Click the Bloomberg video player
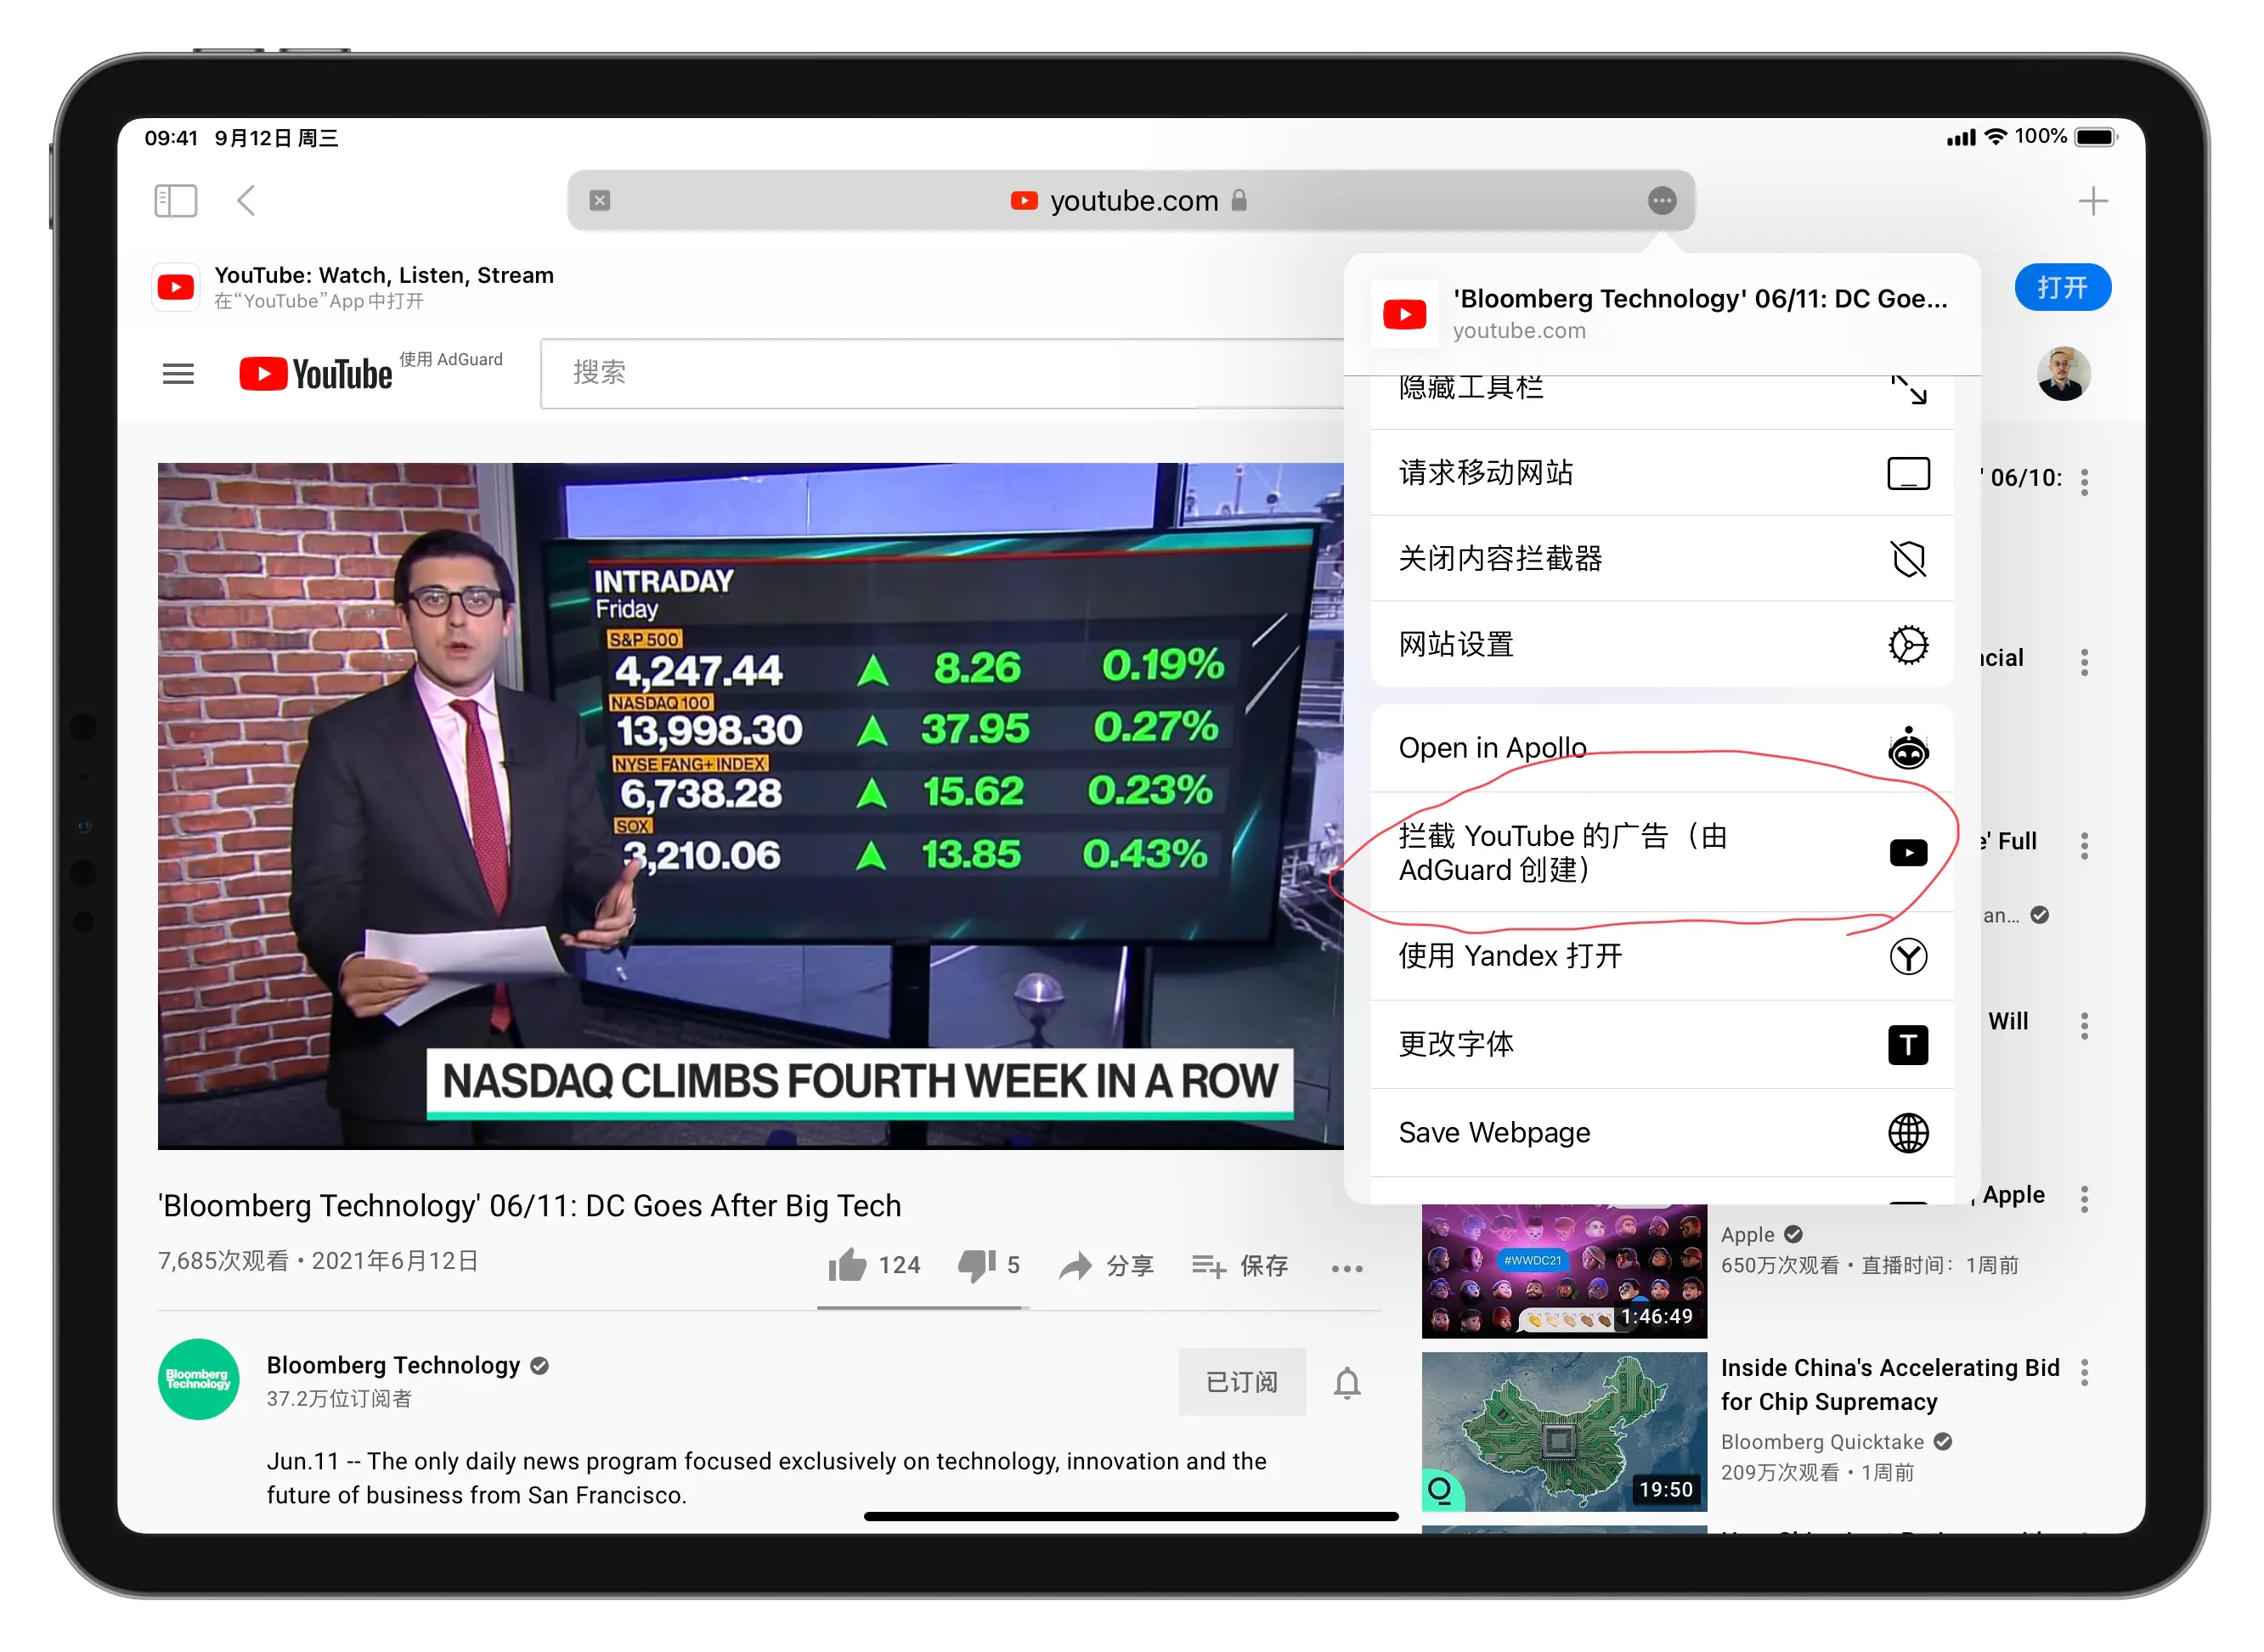 coord(750,806)
